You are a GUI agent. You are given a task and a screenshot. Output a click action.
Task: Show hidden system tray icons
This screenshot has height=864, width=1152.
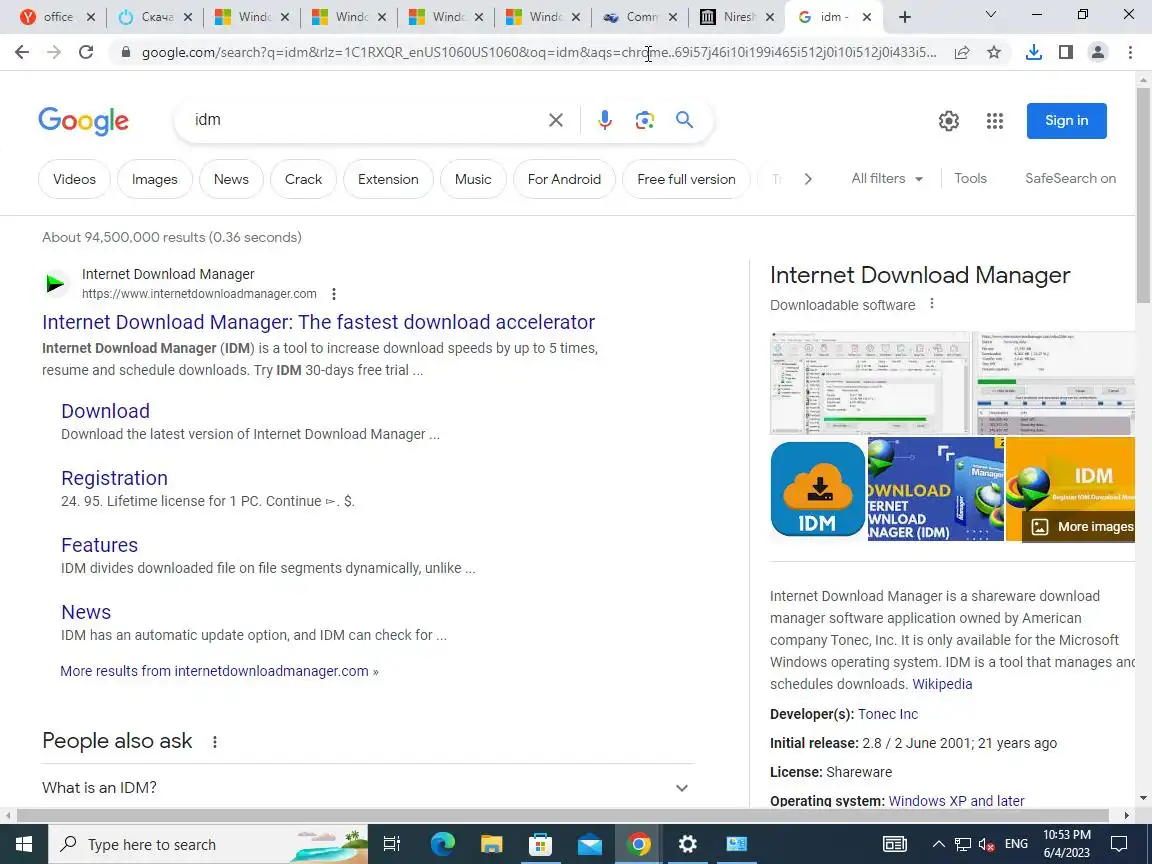939,844
